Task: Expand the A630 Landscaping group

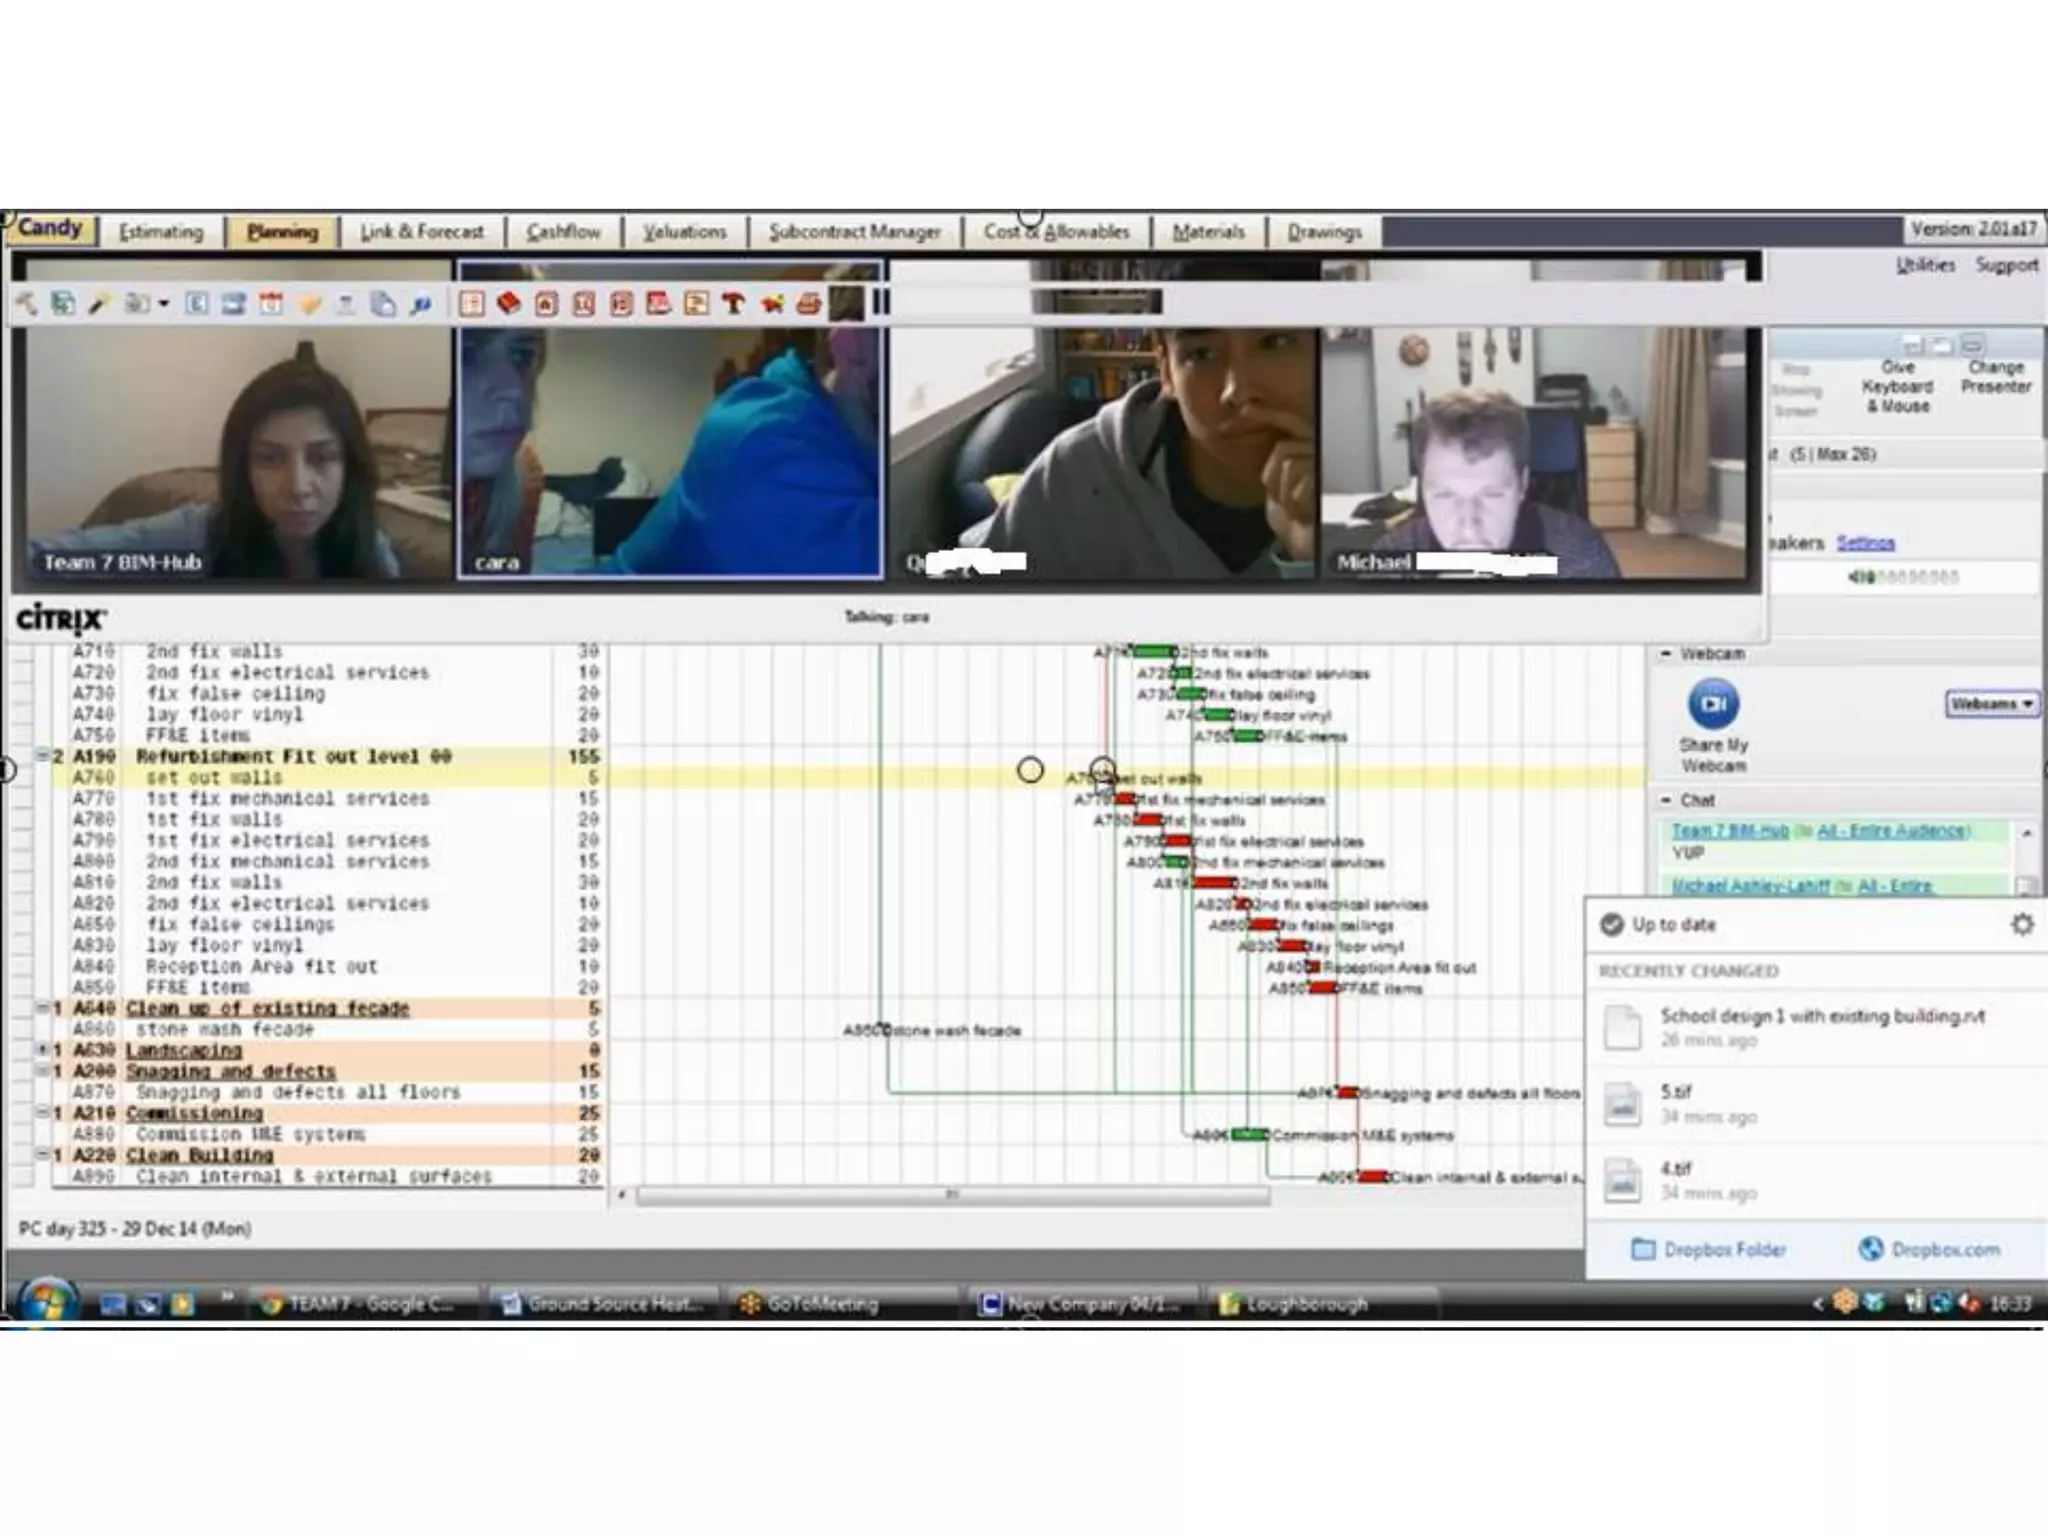Action: pos(43,1050)
